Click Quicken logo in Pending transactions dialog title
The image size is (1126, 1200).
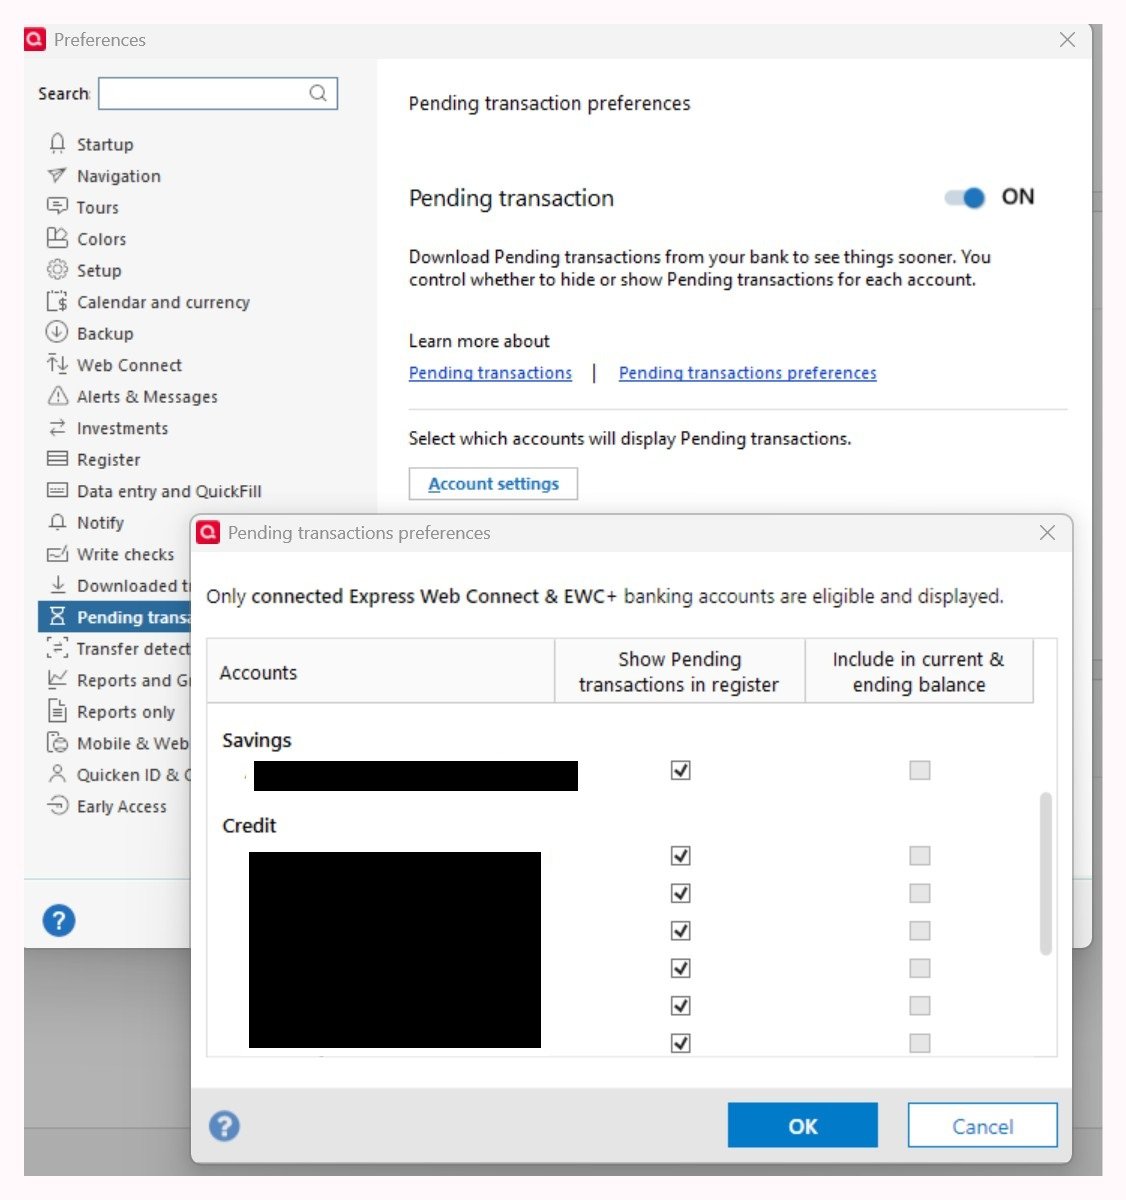(x=208, y=532)
